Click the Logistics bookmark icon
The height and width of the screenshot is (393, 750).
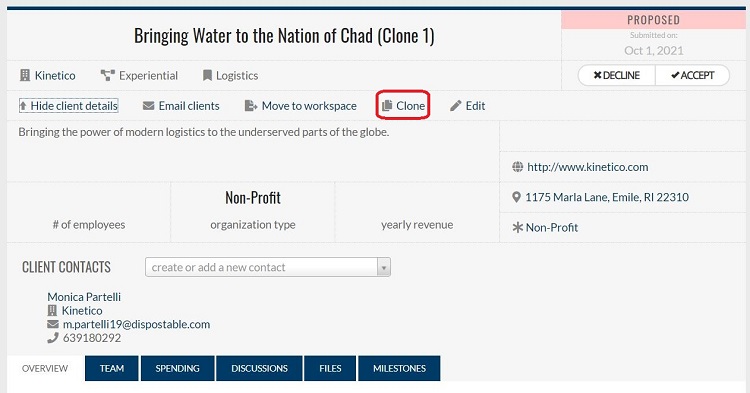207,75
